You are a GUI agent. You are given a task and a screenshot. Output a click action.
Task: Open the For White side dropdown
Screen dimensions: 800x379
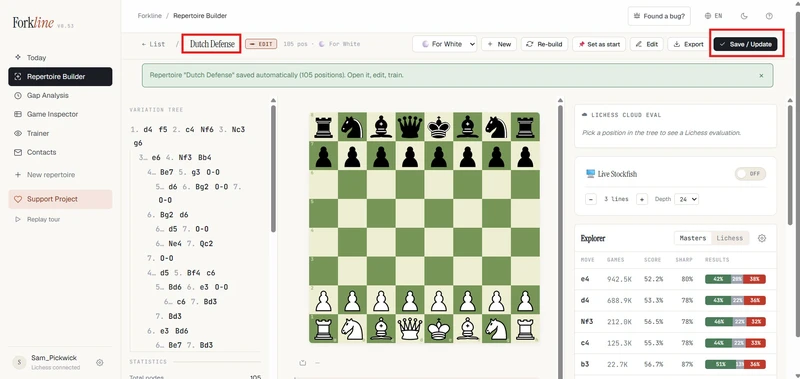444,44
